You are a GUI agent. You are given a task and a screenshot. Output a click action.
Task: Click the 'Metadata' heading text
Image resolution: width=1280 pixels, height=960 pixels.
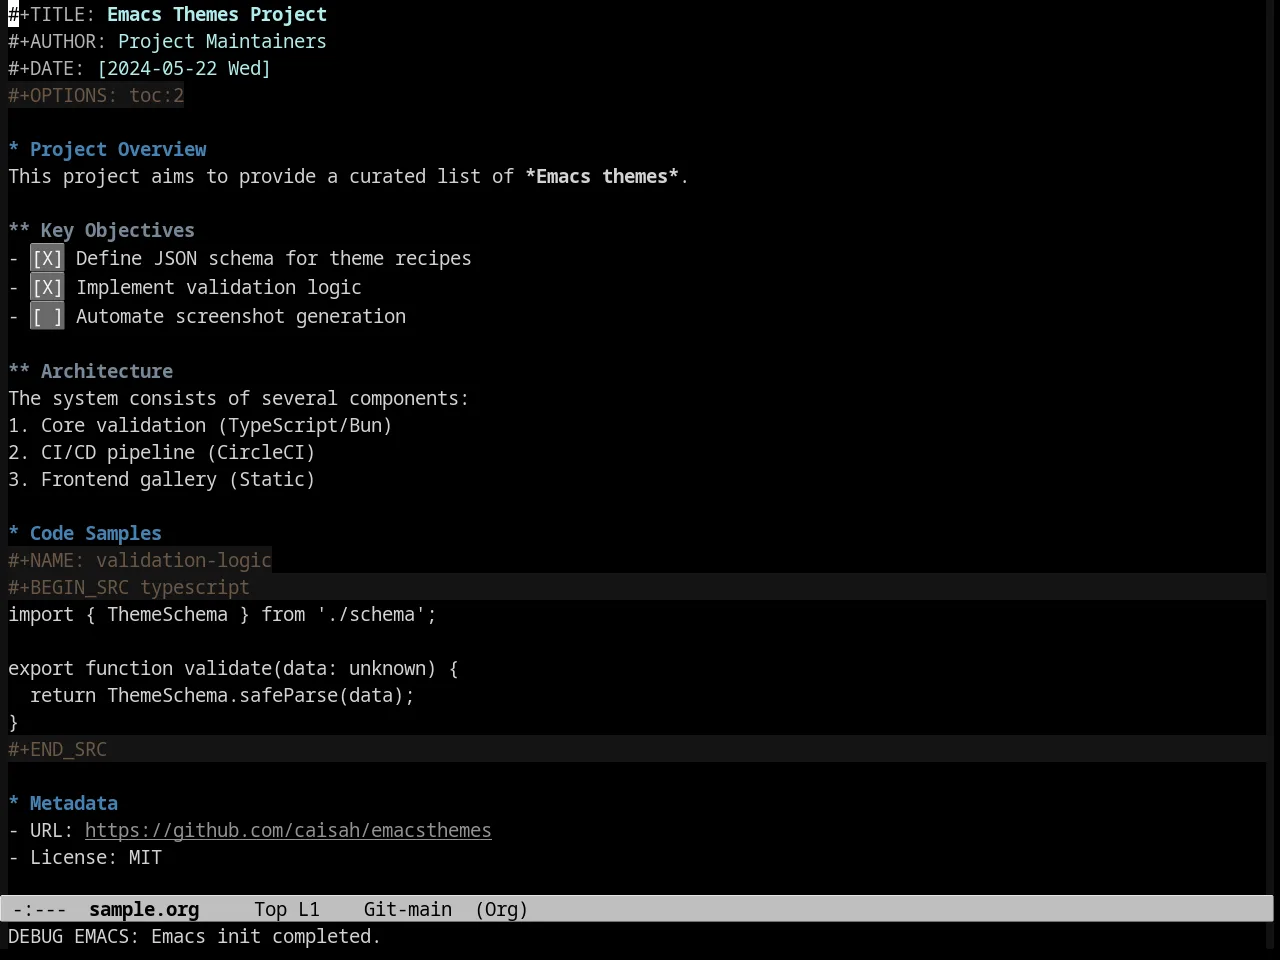74,804
